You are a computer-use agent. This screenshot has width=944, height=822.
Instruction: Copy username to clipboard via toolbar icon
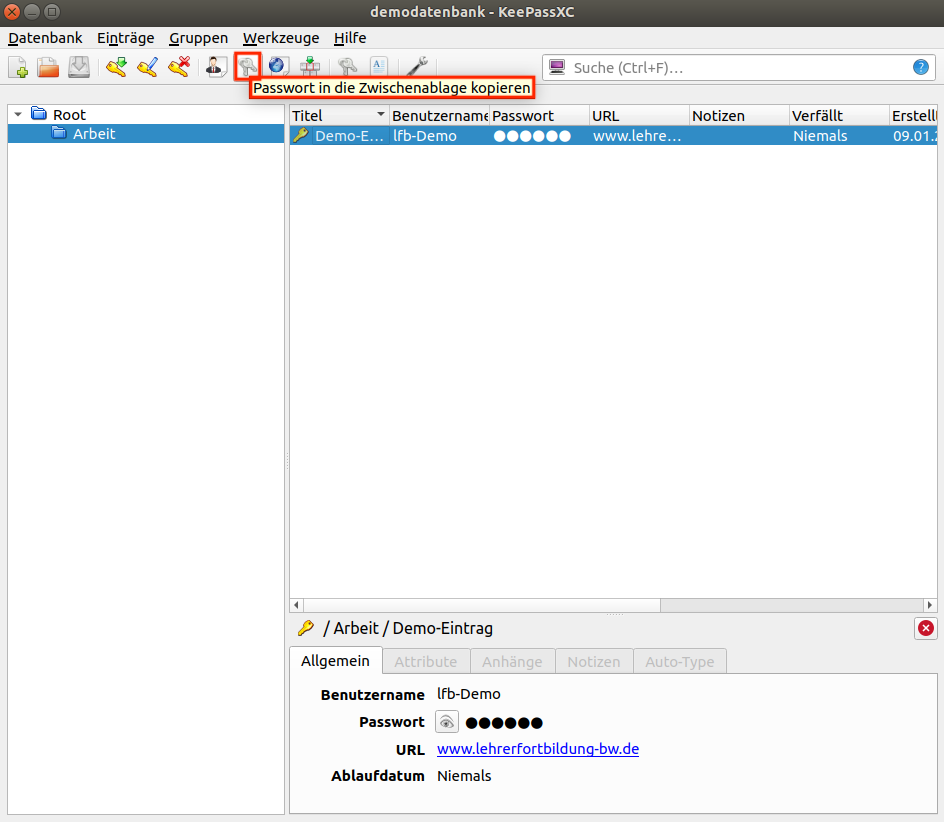click(216, 67)
